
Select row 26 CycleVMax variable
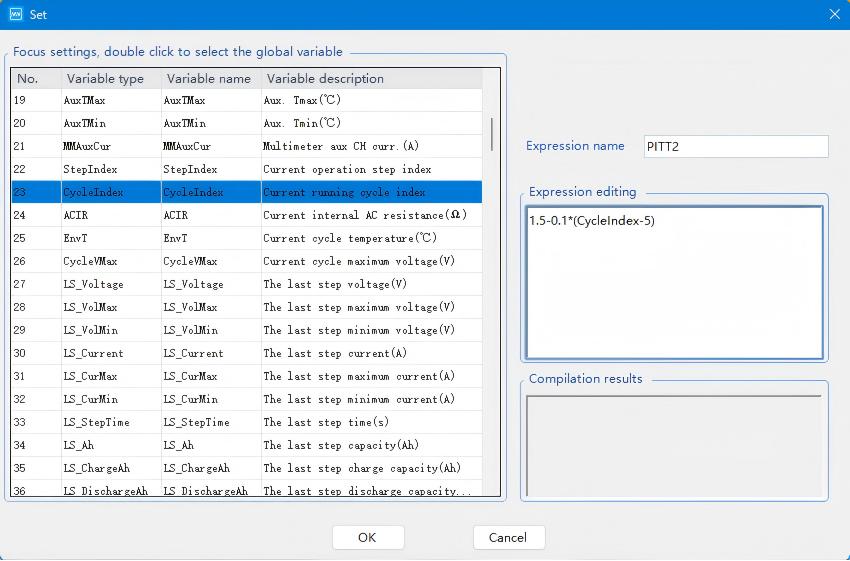coord(247,261)
